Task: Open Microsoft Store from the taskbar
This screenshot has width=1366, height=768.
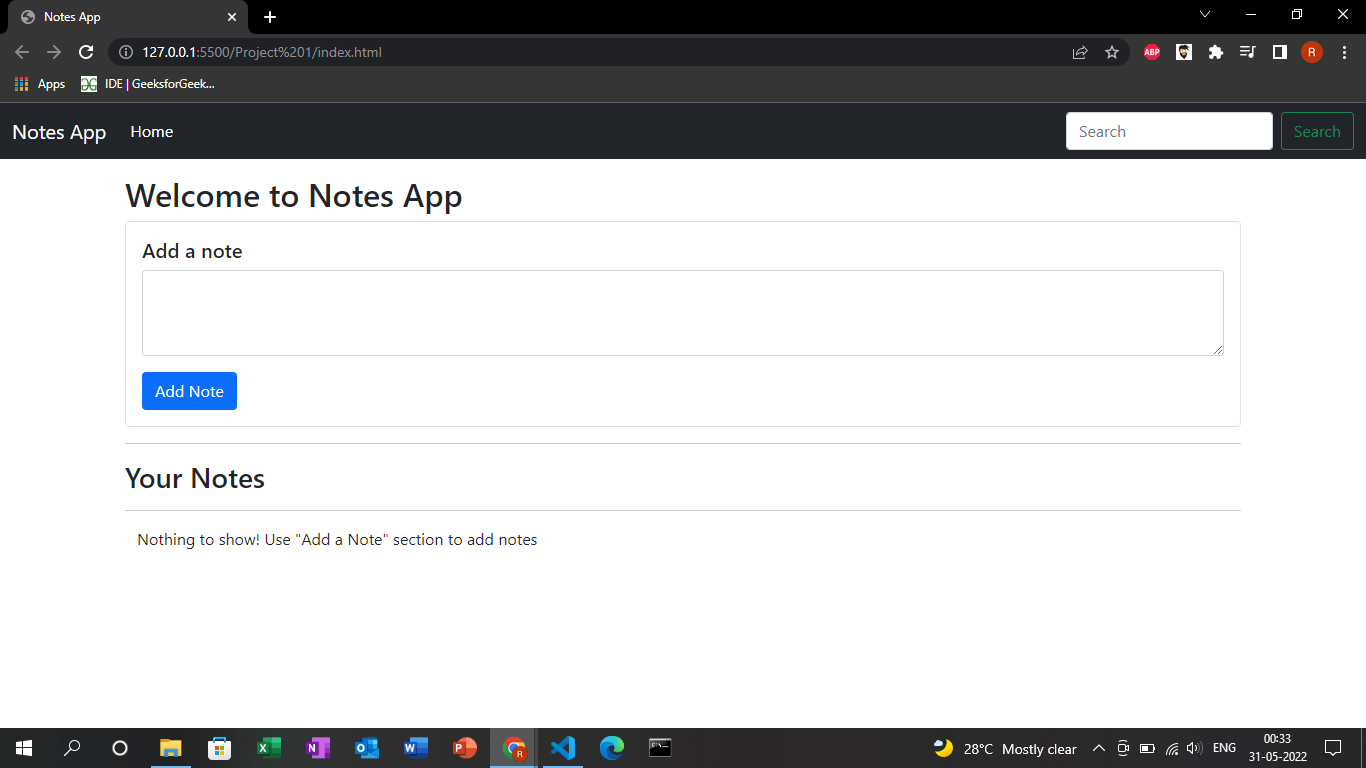Action: point(220,748)
